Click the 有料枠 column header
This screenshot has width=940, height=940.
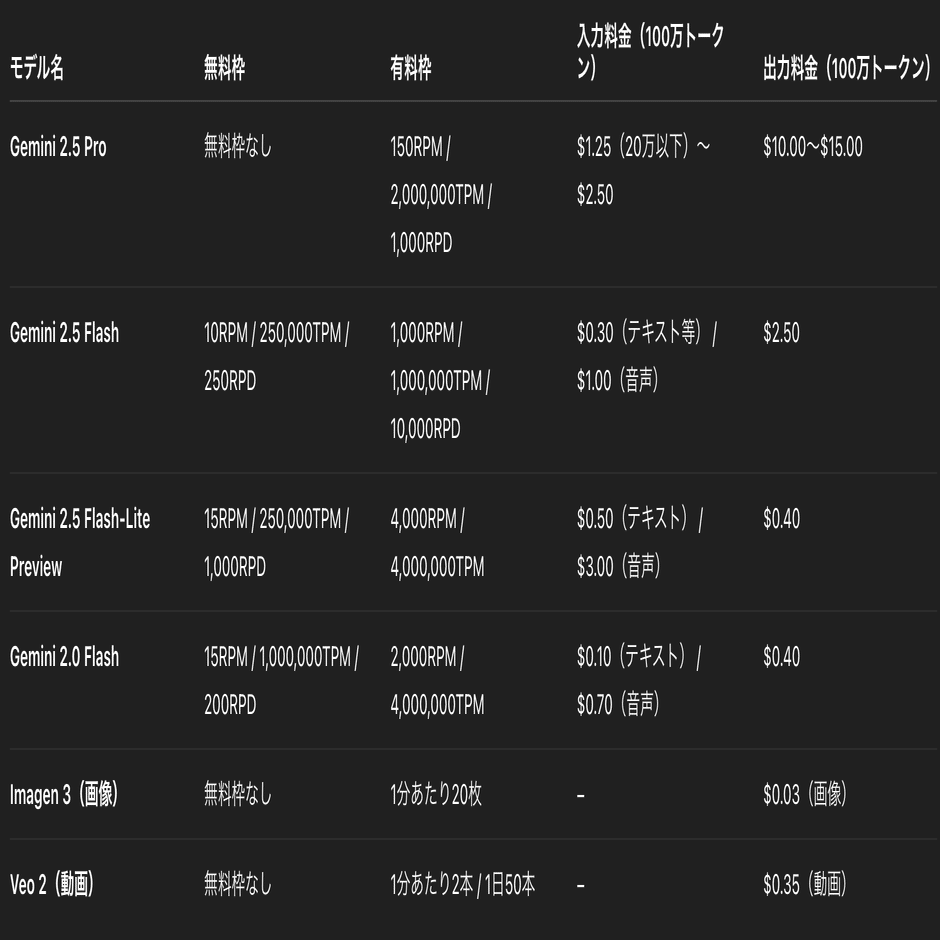tap(411, 69)
